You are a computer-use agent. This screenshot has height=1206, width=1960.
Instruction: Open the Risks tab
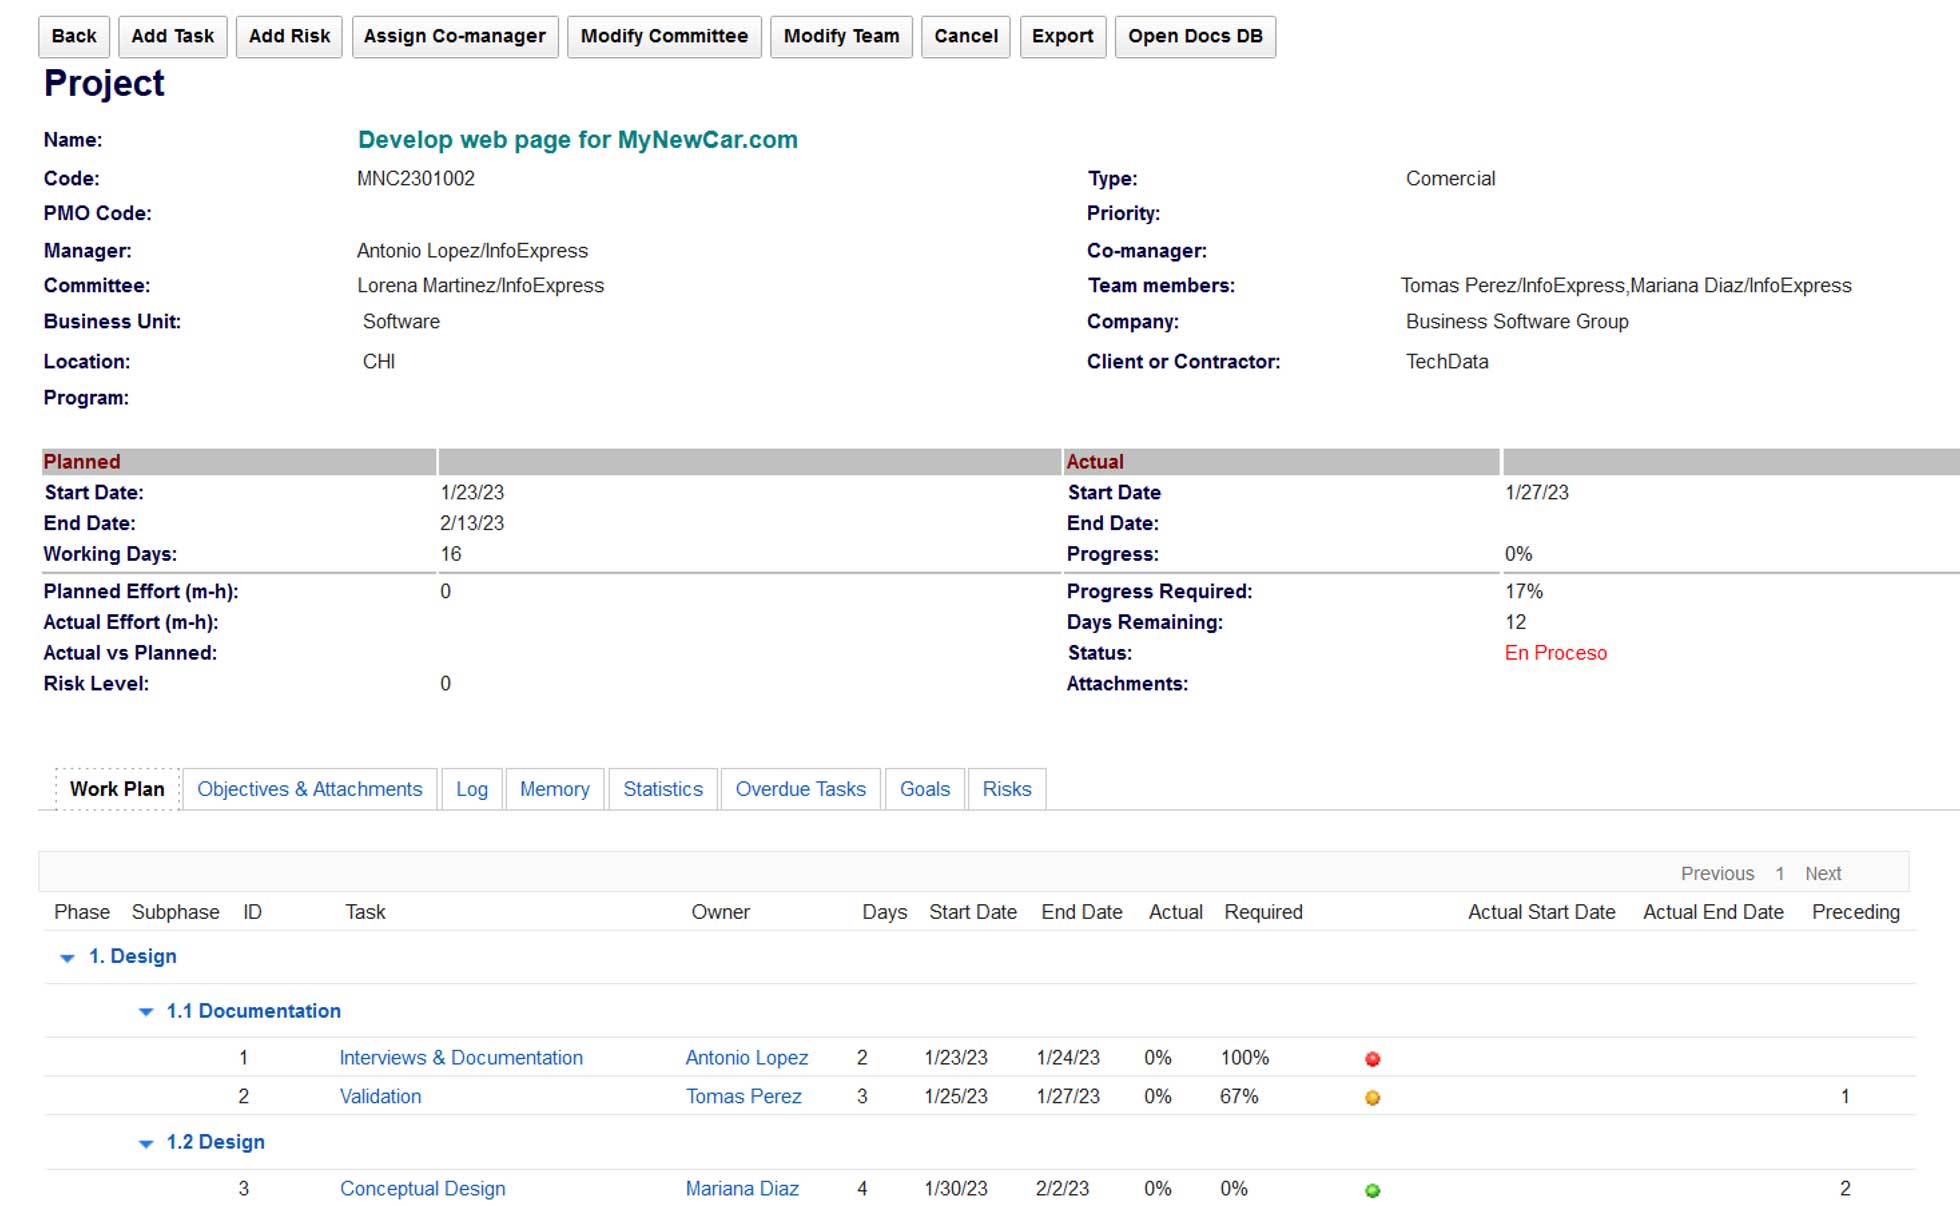(x=1007, y=789)
